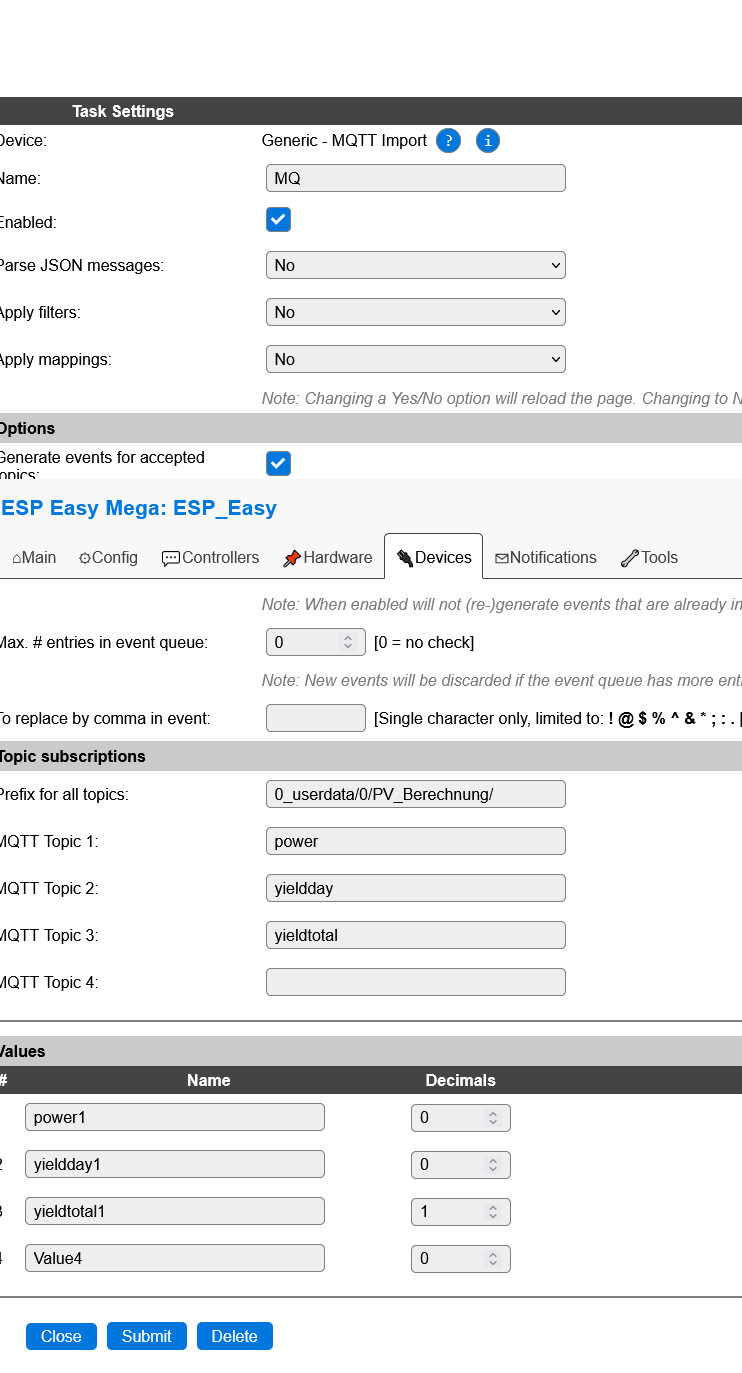Click the Delete button
This screenshot has height=1373, width=742.
click(235, 1336)
